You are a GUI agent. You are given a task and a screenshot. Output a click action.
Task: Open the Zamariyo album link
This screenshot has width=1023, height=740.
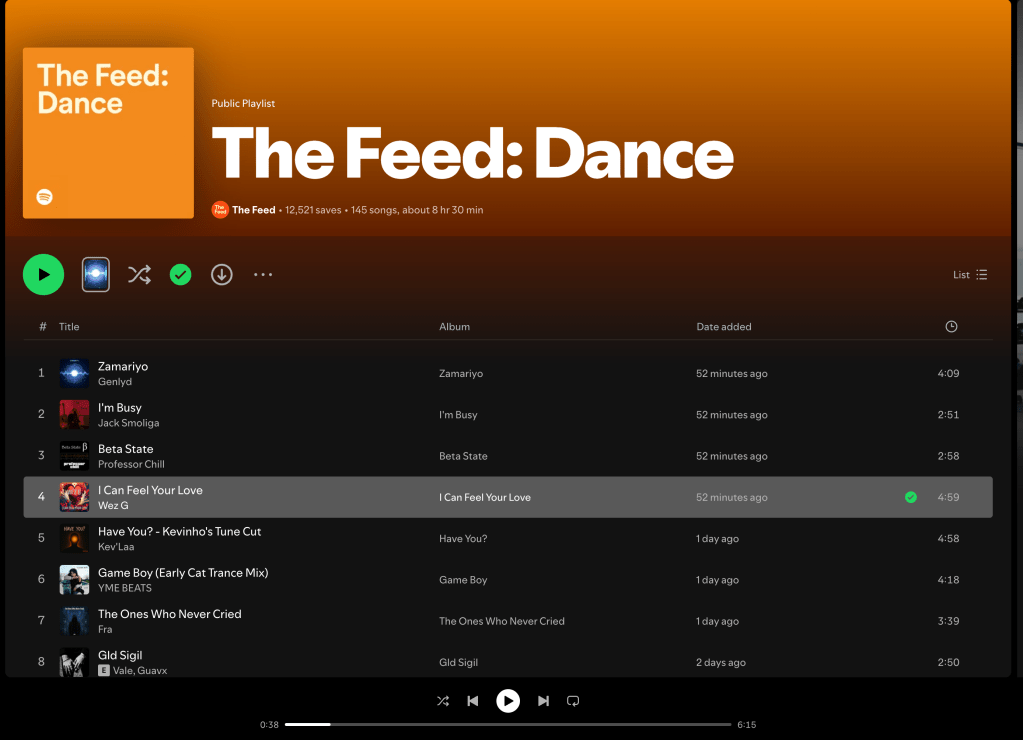(461, 373)
